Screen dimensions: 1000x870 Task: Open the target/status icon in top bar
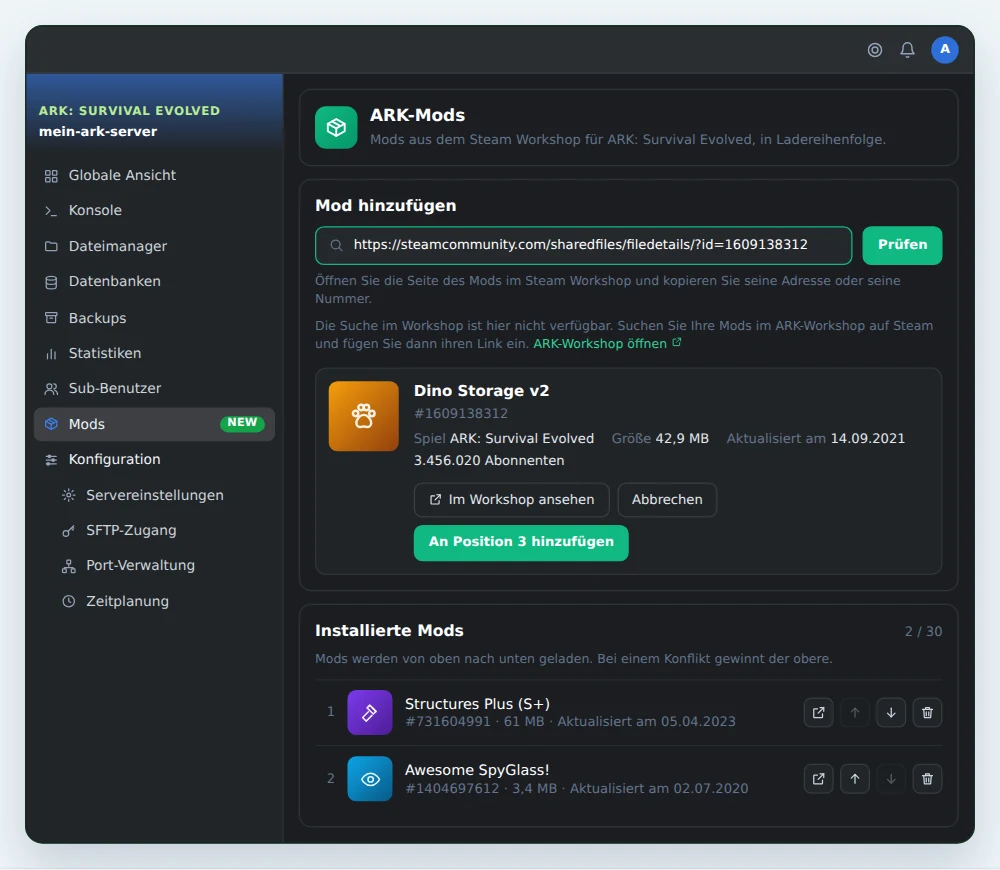[x=874, y=50]
